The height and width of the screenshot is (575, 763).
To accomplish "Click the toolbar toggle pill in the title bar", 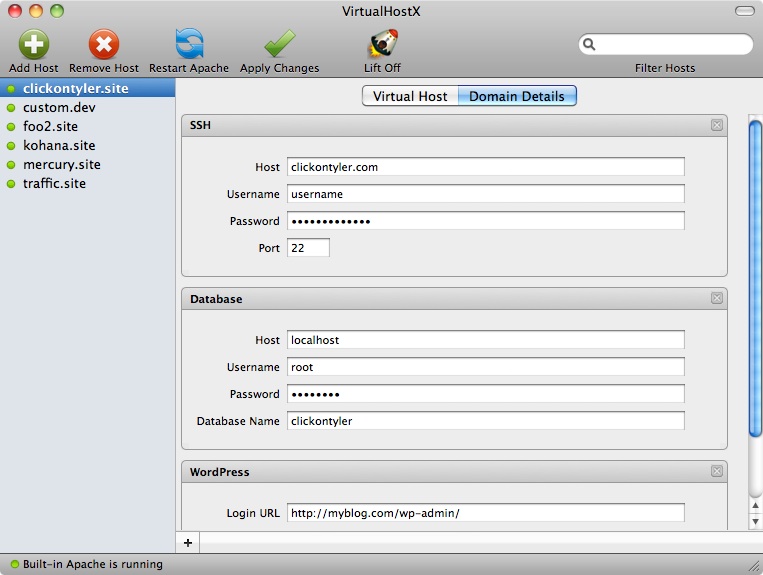I will (x=745, y=12).
